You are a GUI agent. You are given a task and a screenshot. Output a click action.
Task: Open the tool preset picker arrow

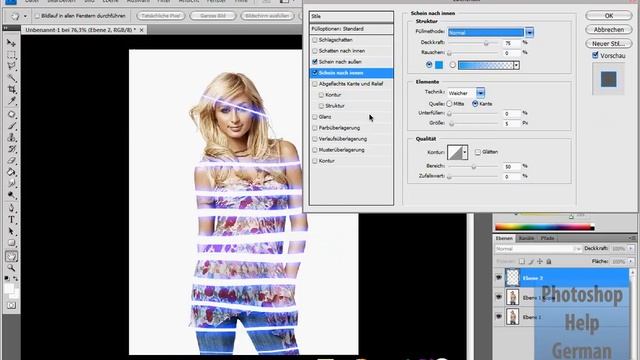25,16
